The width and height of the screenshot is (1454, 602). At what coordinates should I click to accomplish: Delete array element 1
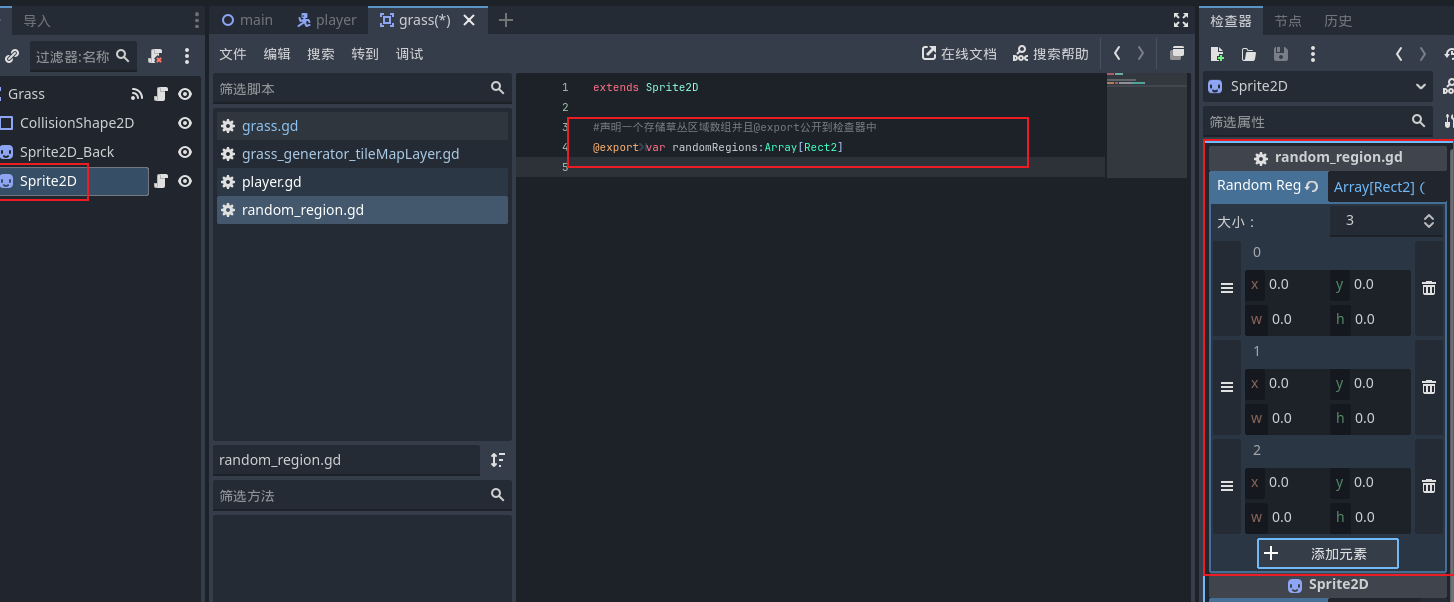[x=1429, y=387]
